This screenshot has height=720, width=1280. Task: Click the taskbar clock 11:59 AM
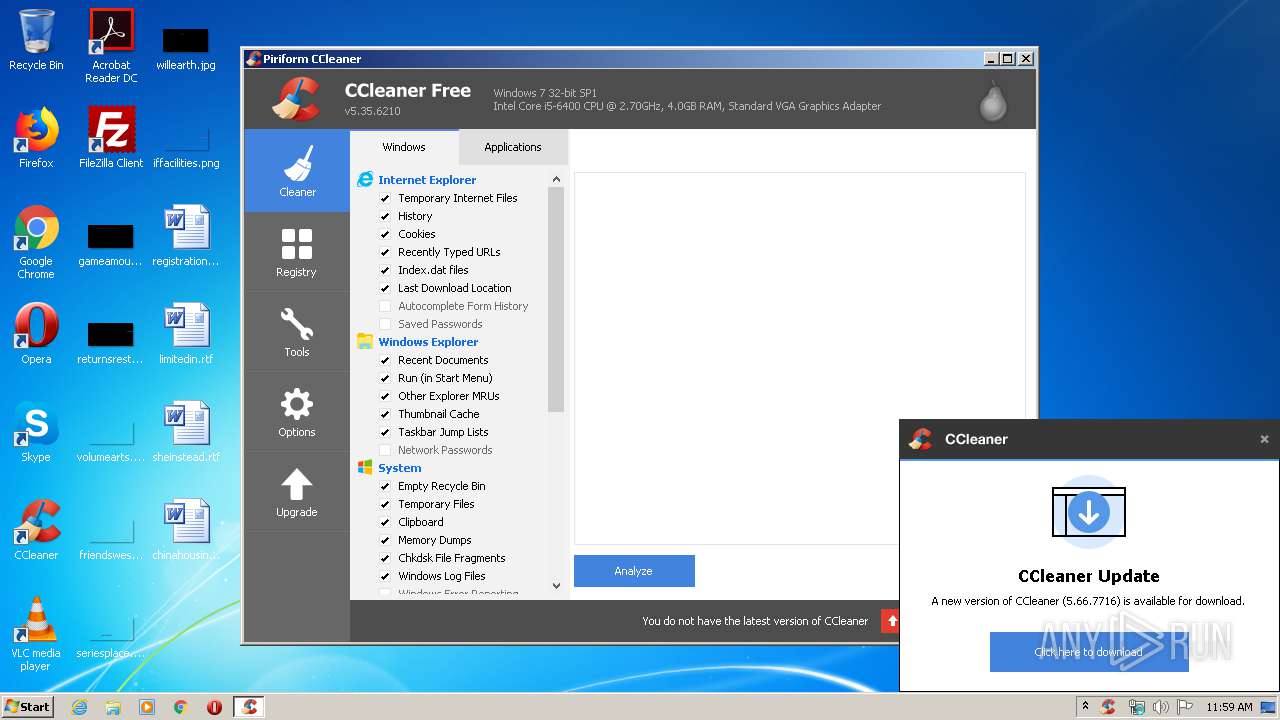(1230, 707)
